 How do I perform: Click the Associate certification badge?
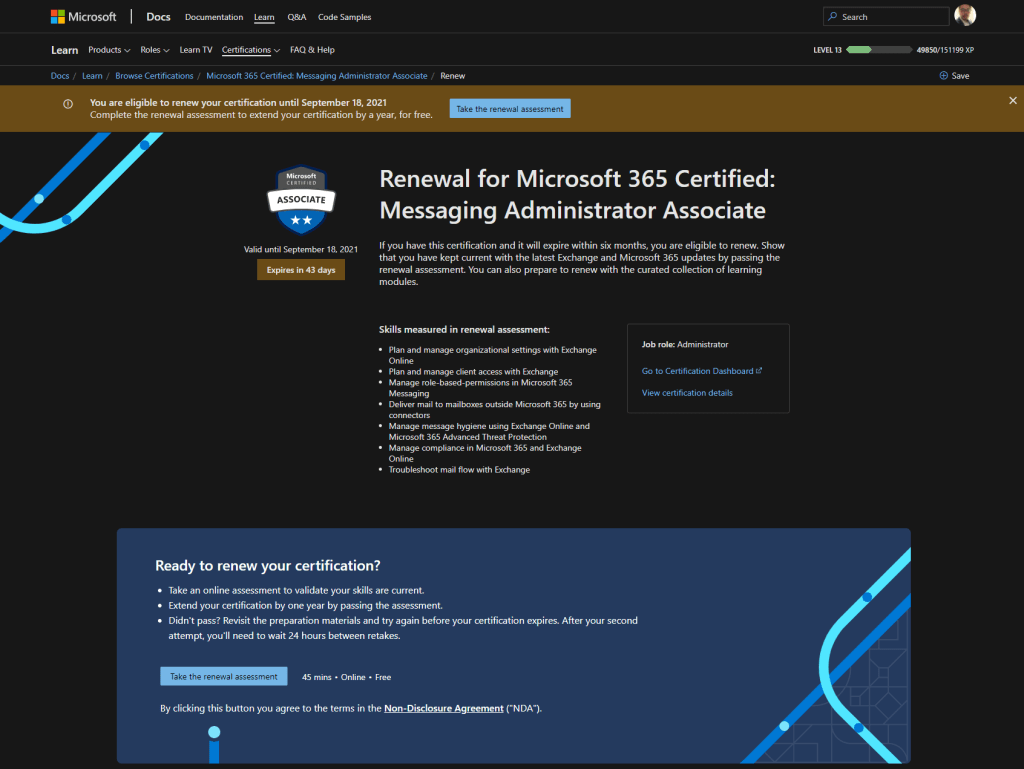coord(301,201)
